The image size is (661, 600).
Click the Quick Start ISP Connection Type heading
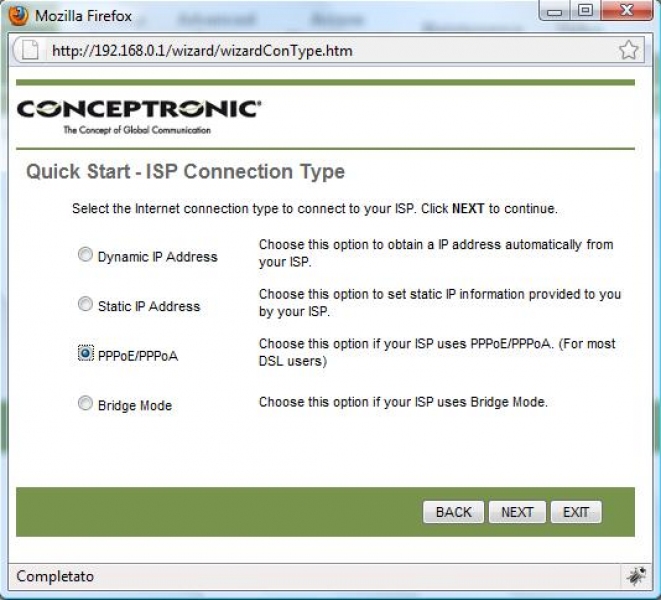[185, 172]
